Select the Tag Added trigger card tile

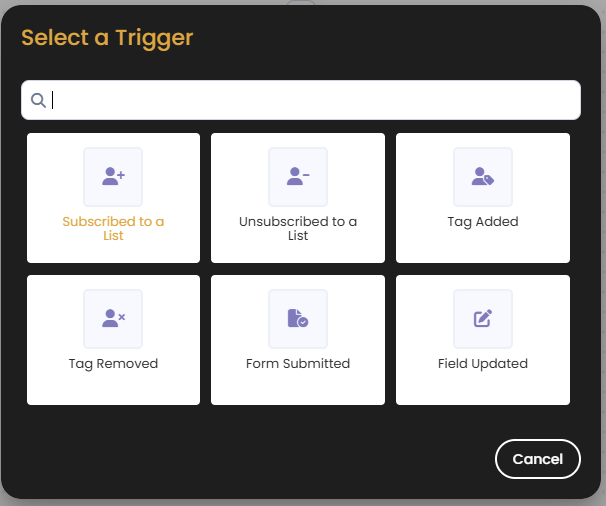coord(483,250)
